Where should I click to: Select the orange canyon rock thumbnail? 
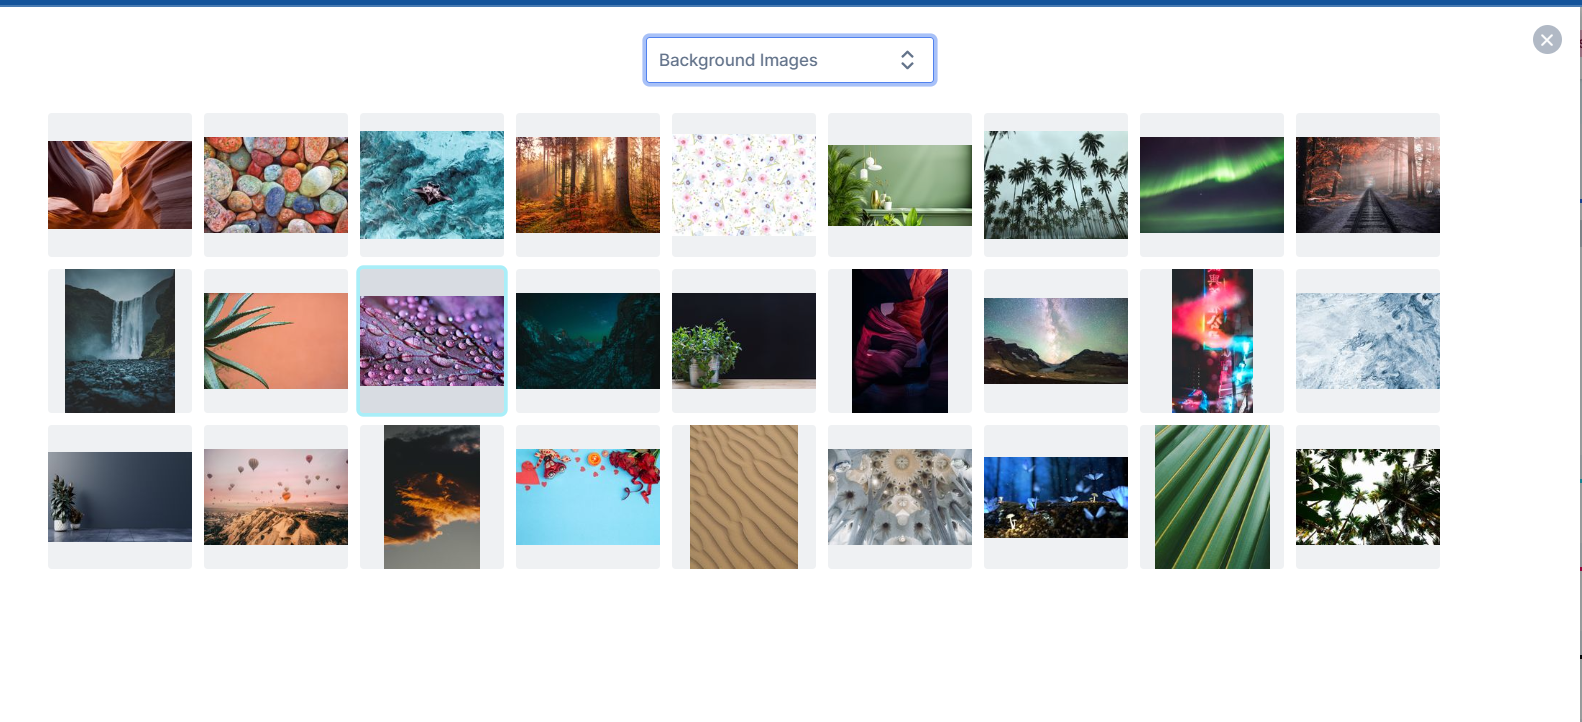tap(120, 185)
